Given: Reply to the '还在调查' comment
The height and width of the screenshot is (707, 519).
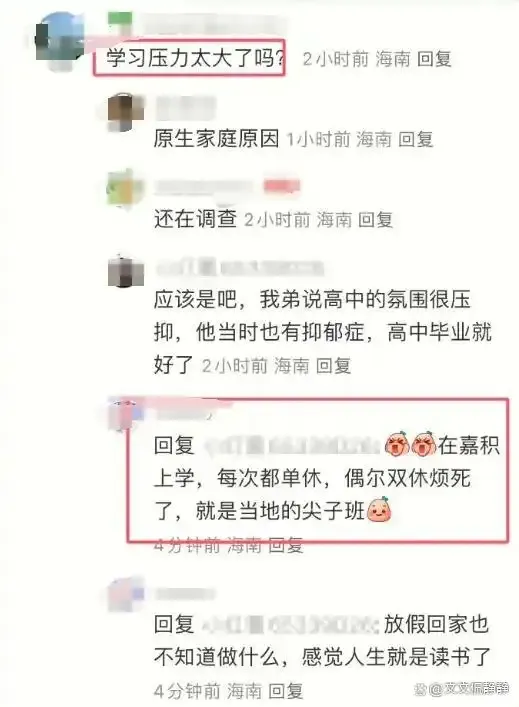Looking at the screenshot, I should coord(375,220).
